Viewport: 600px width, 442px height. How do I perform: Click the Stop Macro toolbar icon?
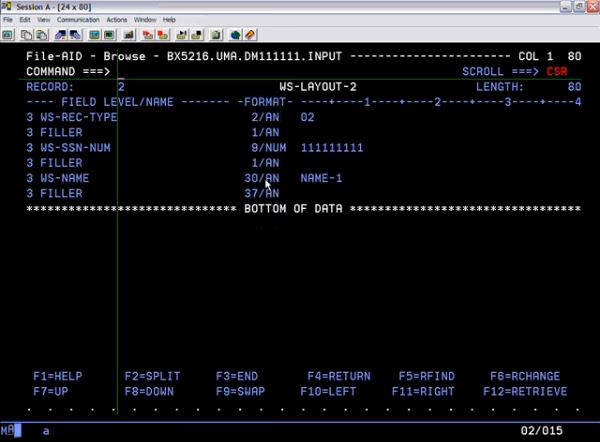pos(163,35)
